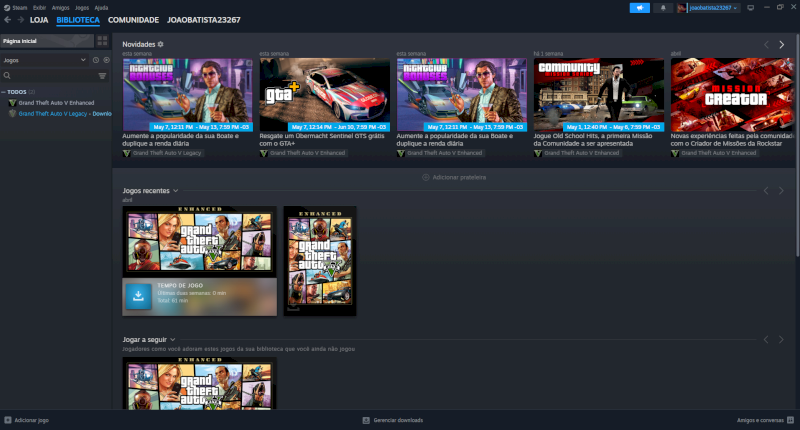Click the main vertical scrollbar
Viewport: 800px width, 430px height.
797,145
